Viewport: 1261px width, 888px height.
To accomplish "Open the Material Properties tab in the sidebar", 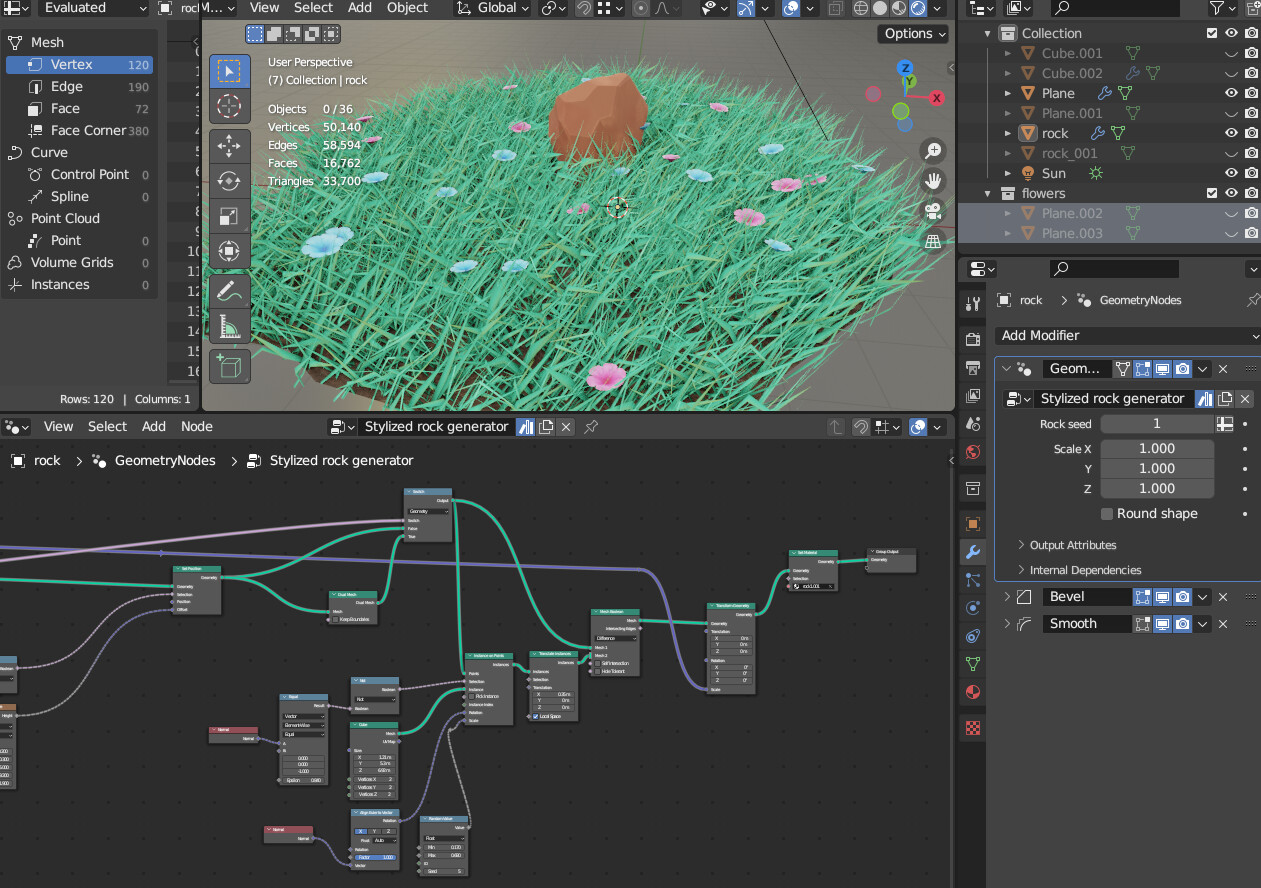I will pyautogui.click(x=971, y=692).
